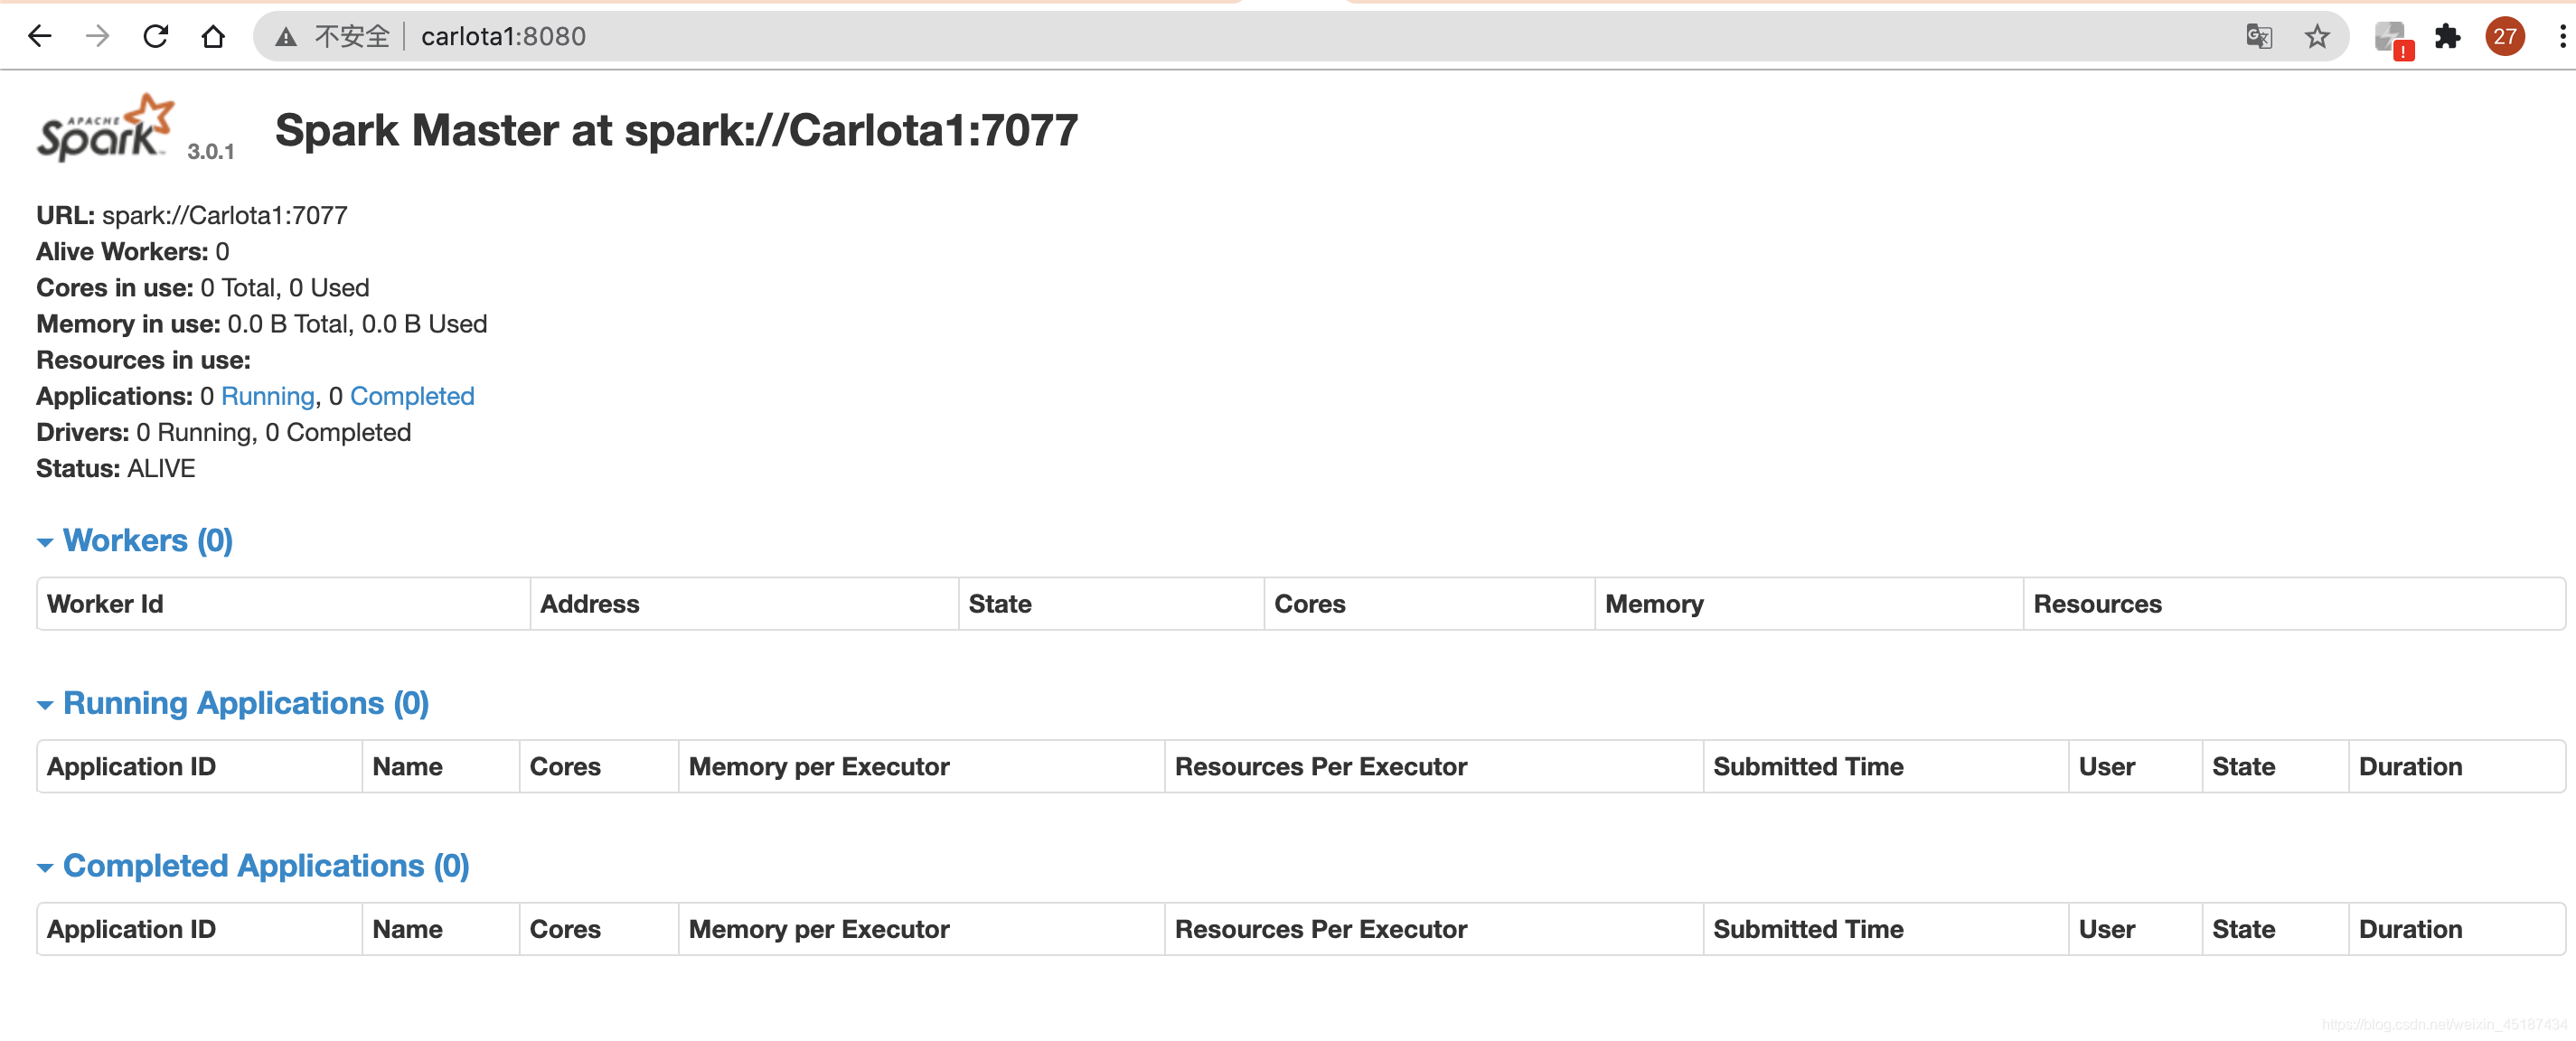Click the browser refresh/reload icon
Viewport: 2576px width, 1041px height.
(155, 36)
